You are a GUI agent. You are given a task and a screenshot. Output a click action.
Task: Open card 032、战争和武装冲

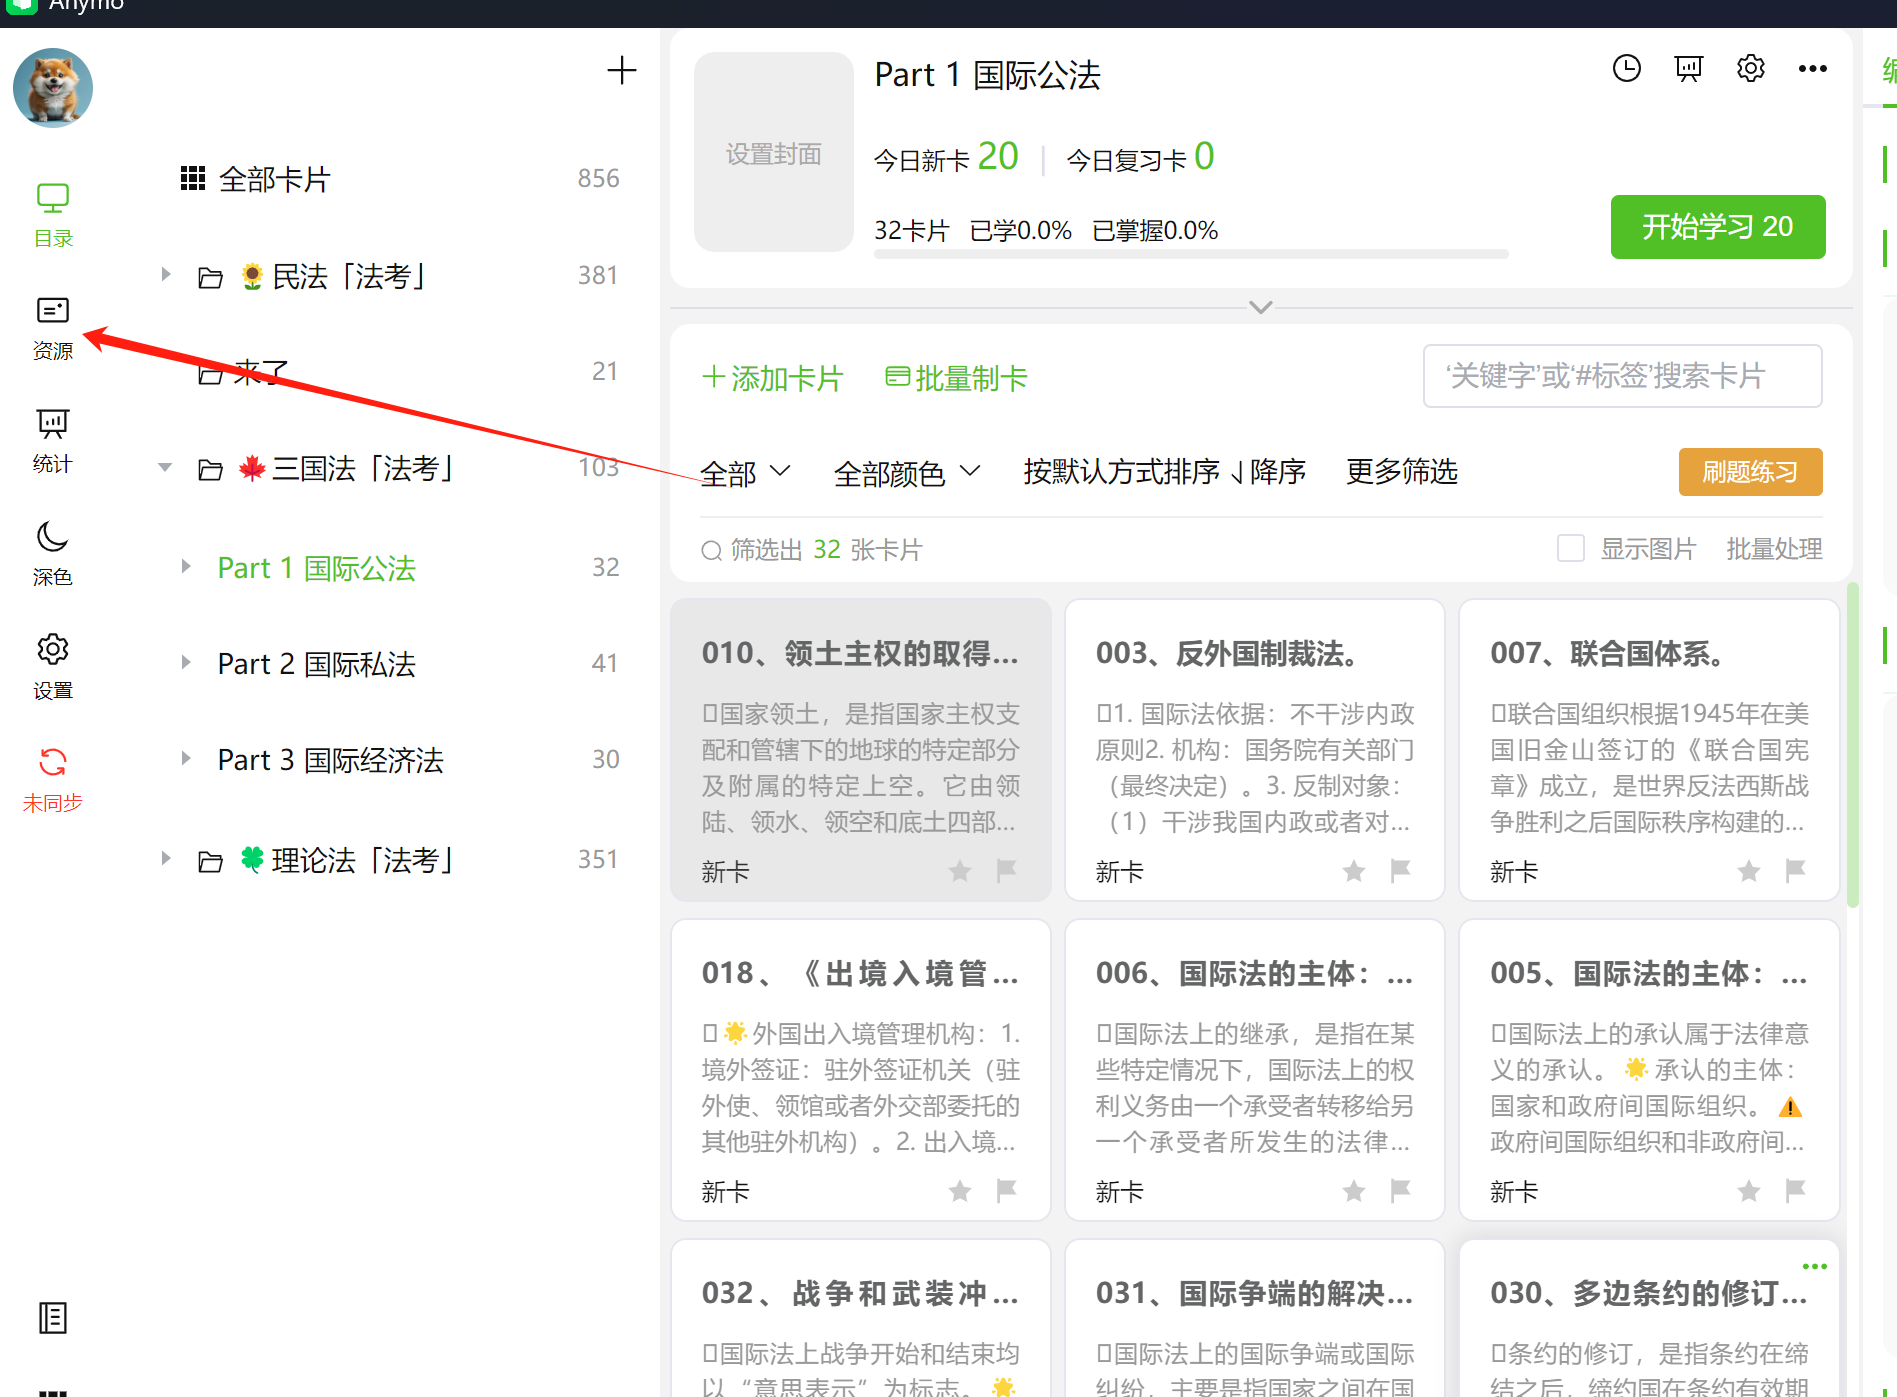point(860,1318)
